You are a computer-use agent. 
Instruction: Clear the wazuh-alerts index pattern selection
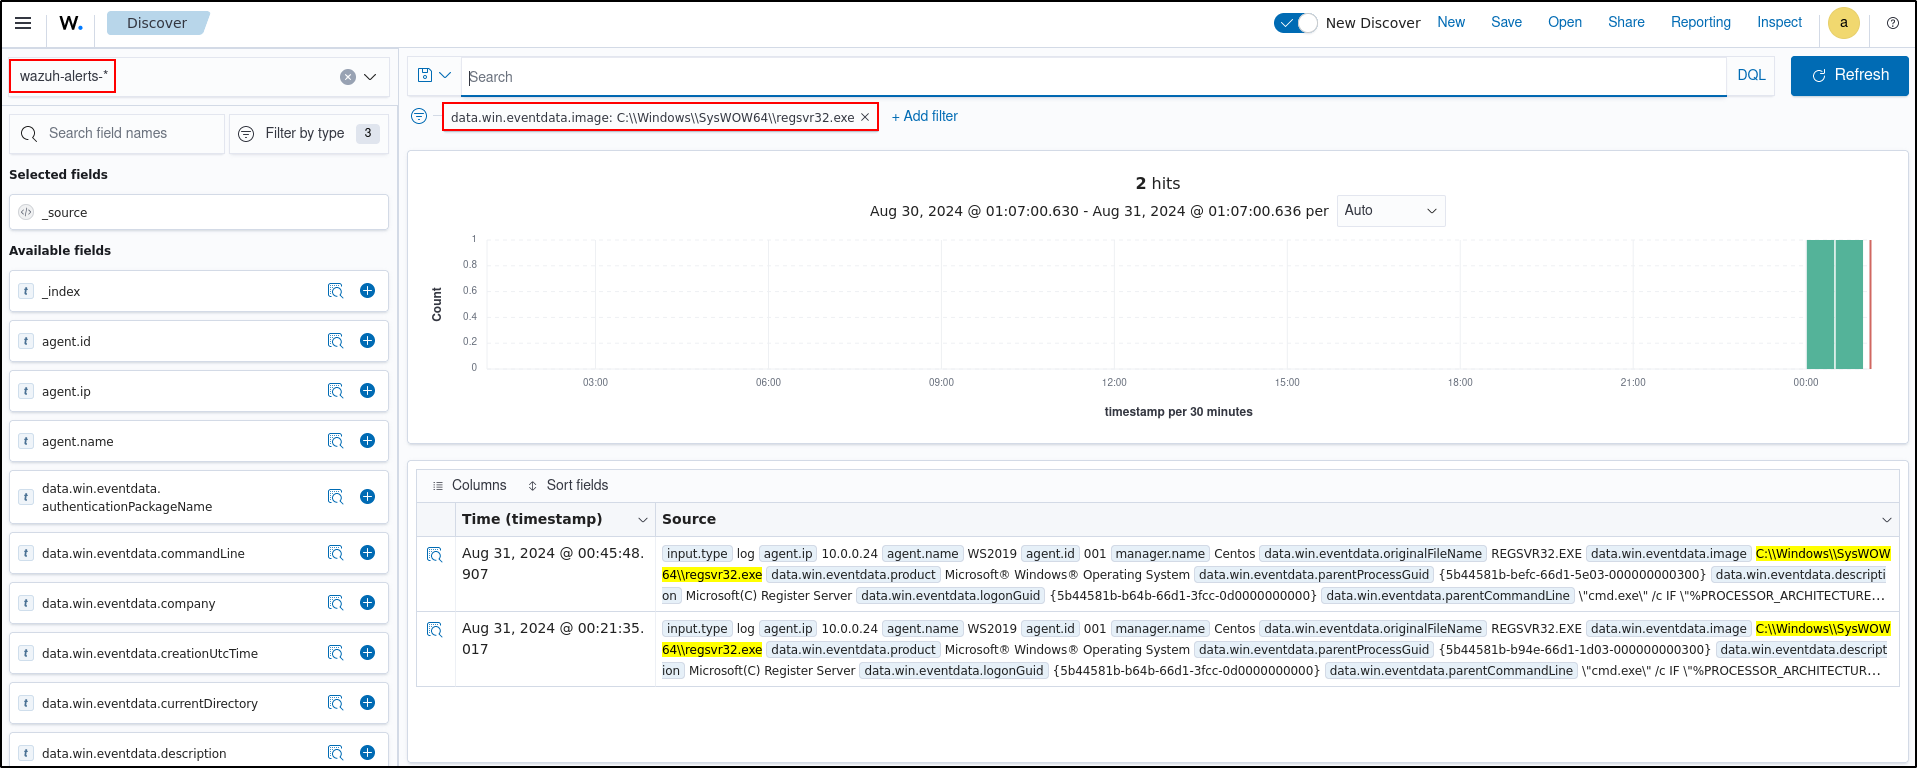[347, 77]
